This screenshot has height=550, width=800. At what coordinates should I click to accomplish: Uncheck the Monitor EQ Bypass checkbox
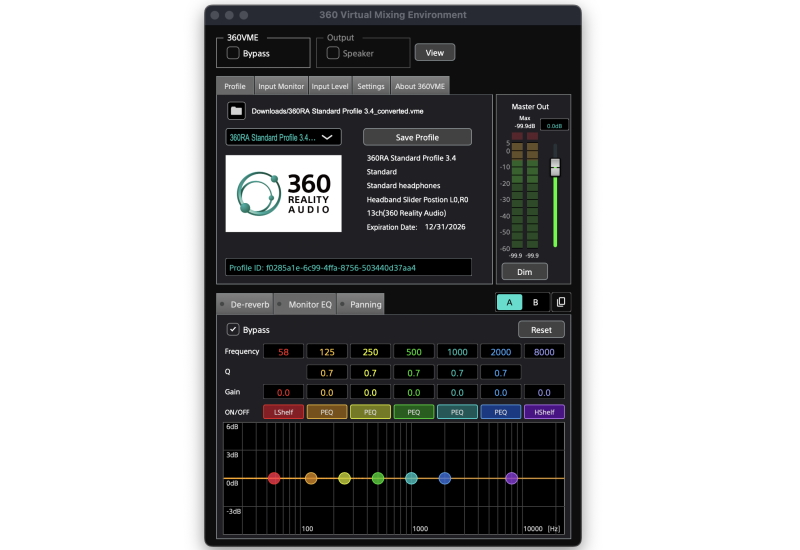click(x=233, y=329)
